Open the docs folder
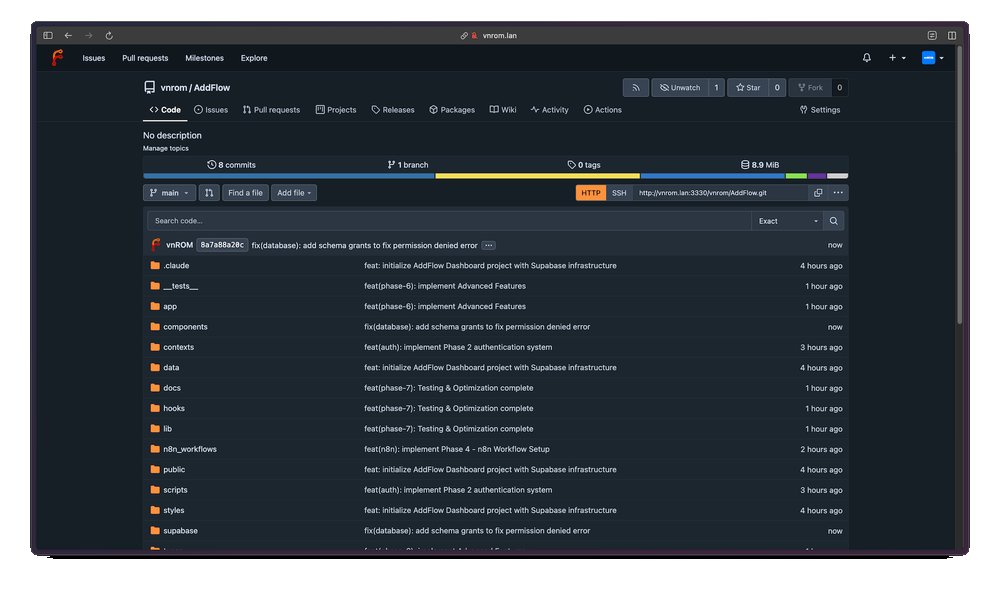This screenshot has height=596, width=1000. pos(172,388)
